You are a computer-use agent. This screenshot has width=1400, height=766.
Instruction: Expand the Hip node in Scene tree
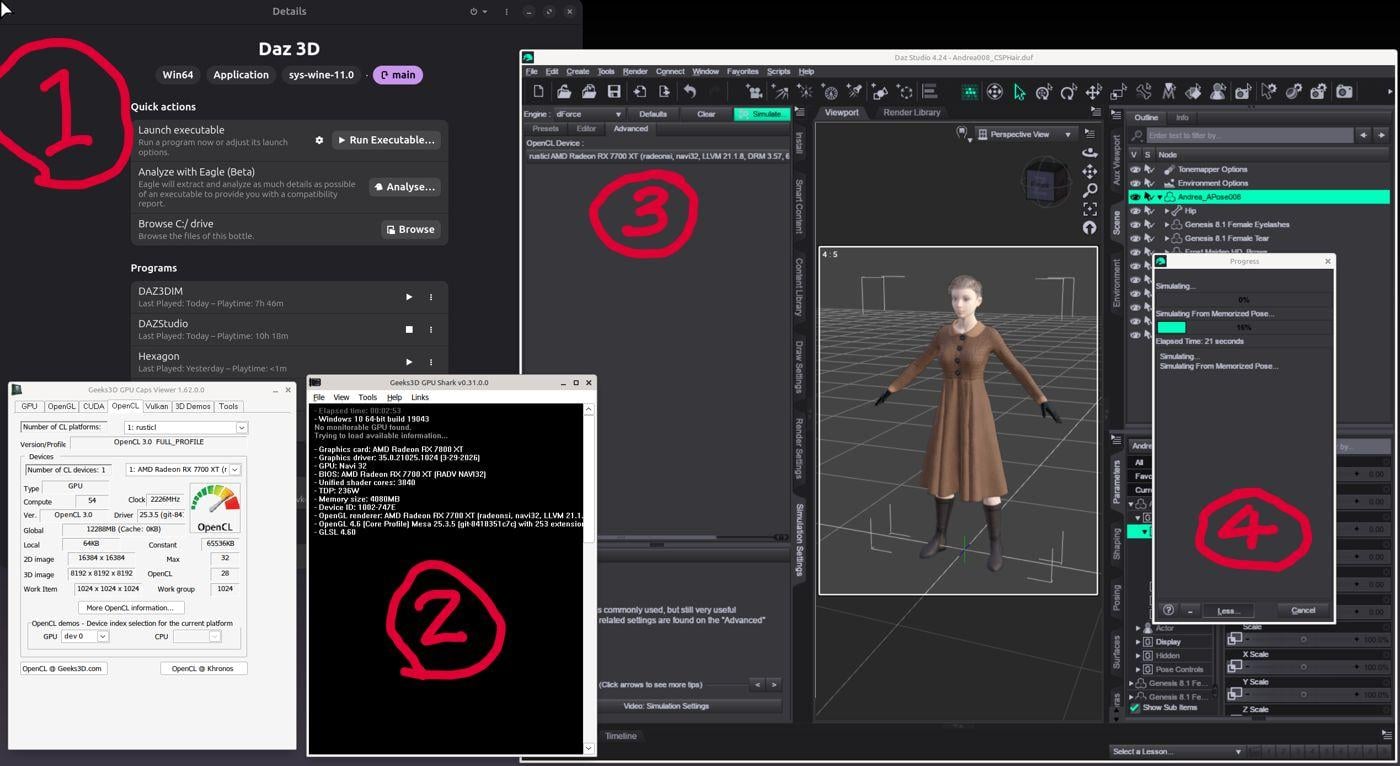point(1167,211)
